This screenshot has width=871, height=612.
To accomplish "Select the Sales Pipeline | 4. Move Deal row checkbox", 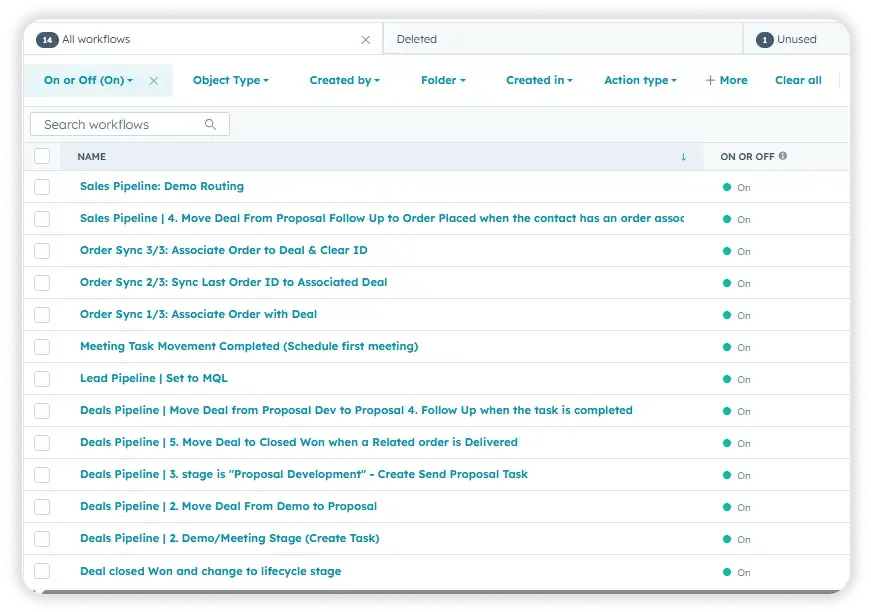I will tap(42, 219).
